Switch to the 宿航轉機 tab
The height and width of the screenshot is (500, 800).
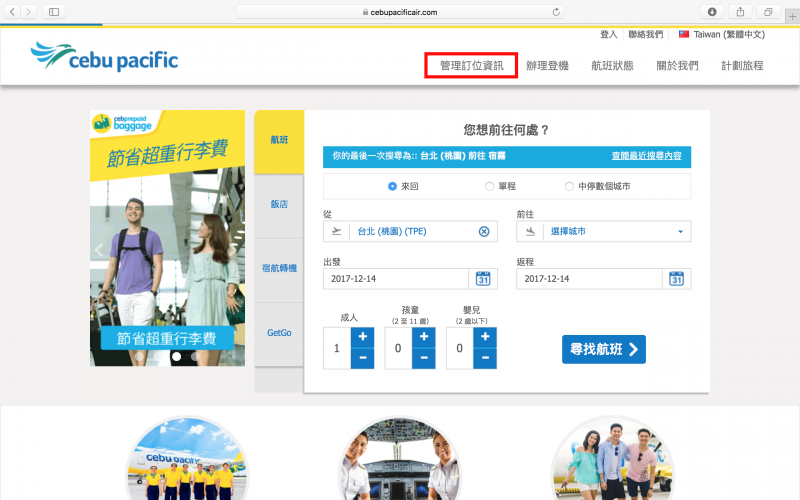pyautogui.click(x=279, y=268)
